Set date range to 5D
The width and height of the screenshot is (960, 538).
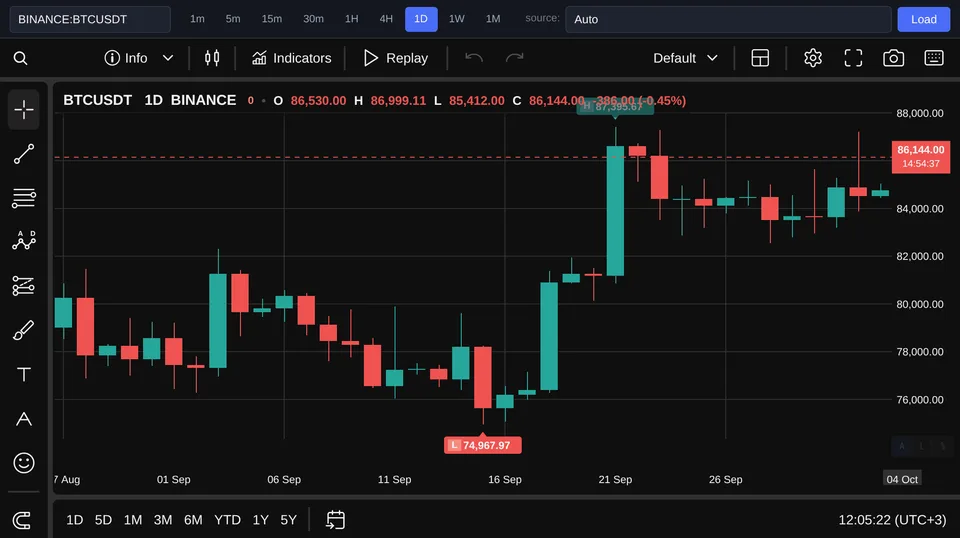103,520
